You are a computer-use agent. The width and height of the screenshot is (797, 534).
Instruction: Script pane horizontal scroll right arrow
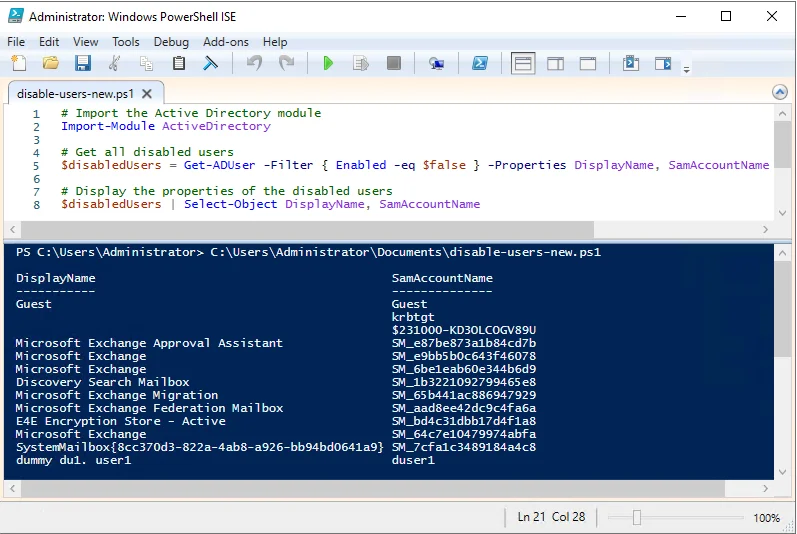click(x=765, y=229)
